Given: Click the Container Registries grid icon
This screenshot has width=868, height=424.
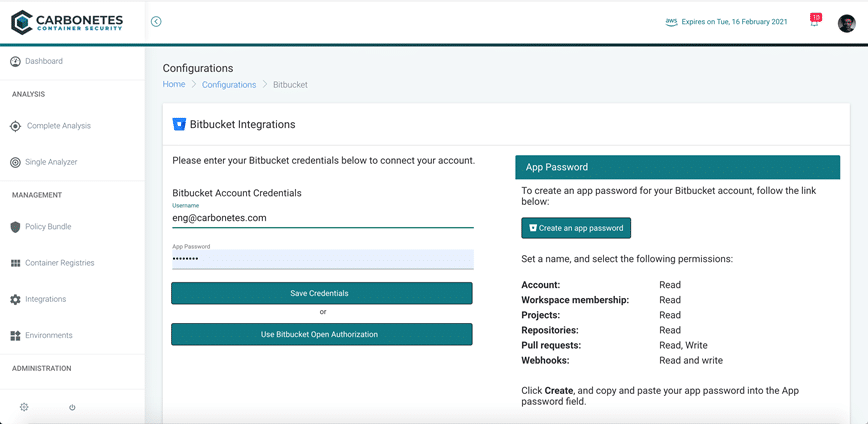Looking at the screenshot, I should 16,263.
